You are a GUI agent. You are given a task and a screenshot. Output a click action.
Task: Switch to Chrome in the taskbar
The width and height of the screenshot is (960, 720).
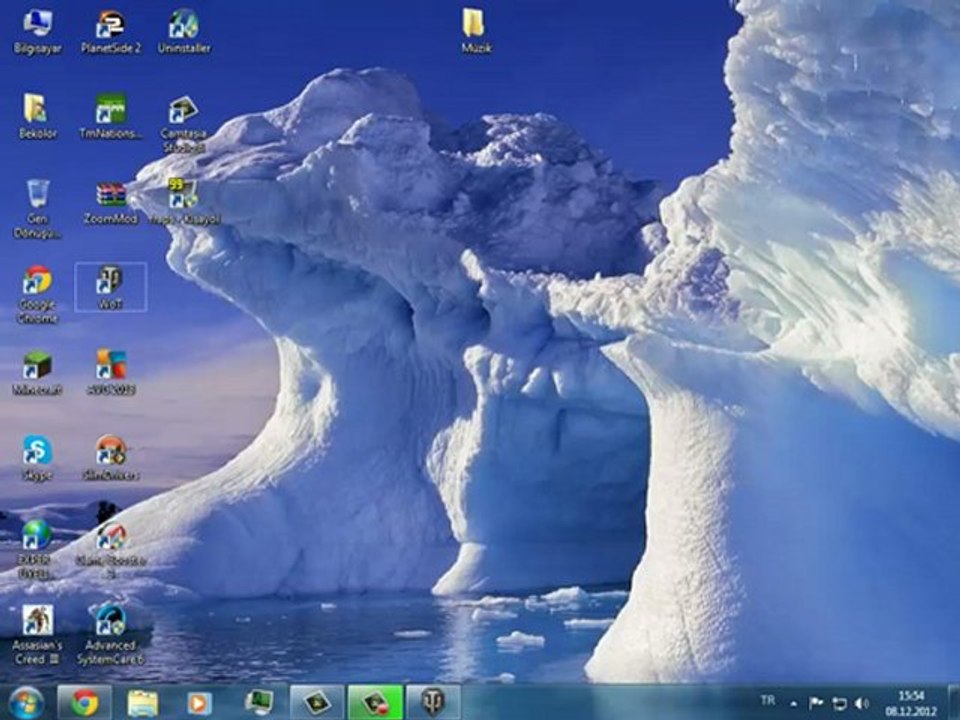click(x=84, y=702)
